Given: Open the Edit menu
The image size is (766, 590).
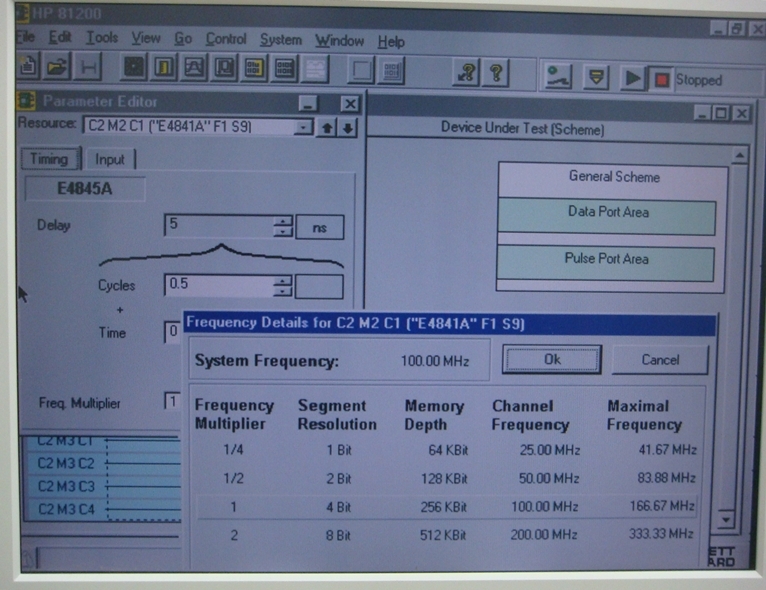Looking at the screenshot, I should tap(60, 37).
